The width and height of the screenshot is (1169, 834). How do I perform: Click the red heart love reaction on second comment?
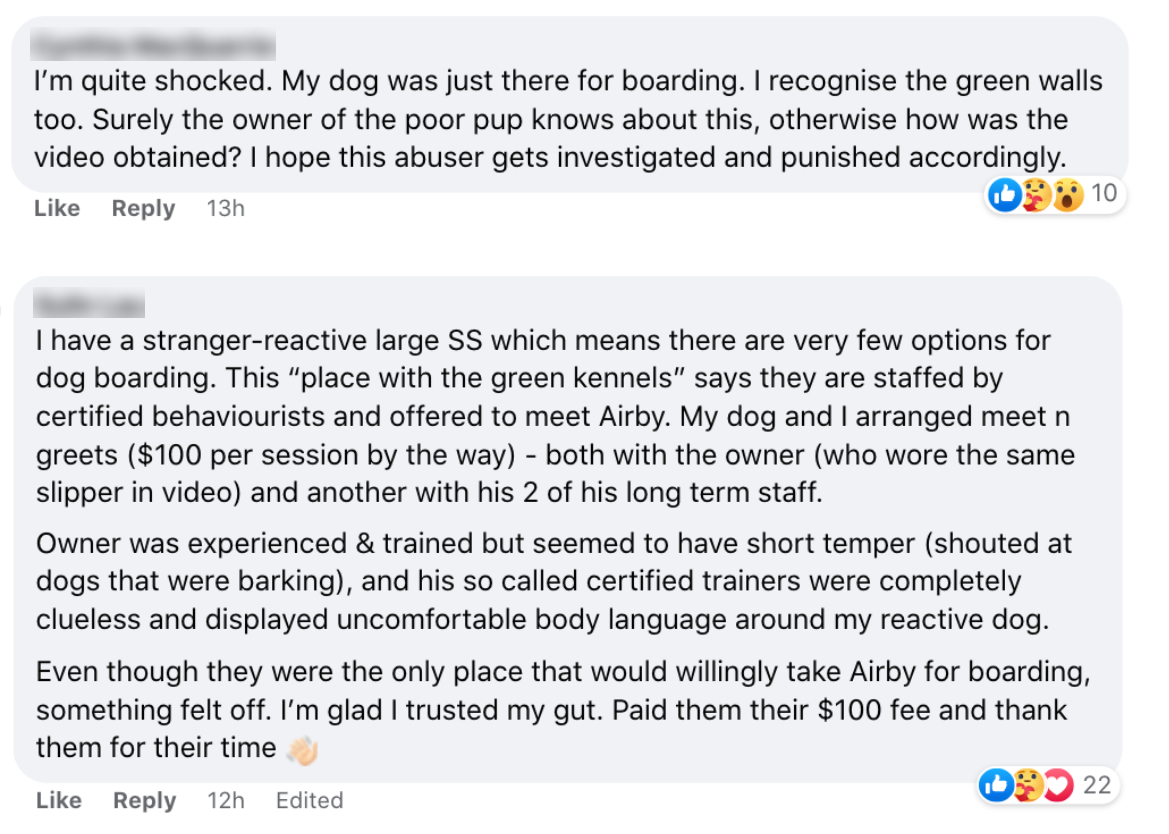[x=1059, y=786]
